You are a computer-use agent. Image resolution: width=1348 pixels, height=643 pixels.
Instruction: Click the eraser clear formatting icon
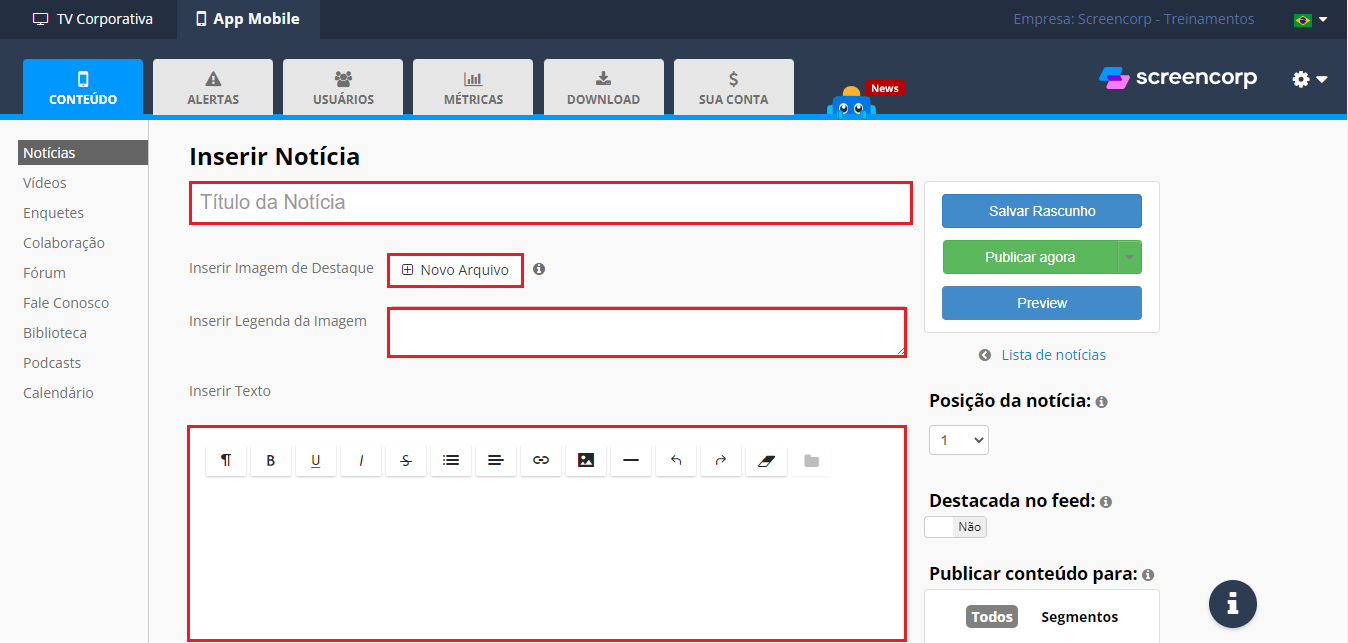click(x=766, y=460)
